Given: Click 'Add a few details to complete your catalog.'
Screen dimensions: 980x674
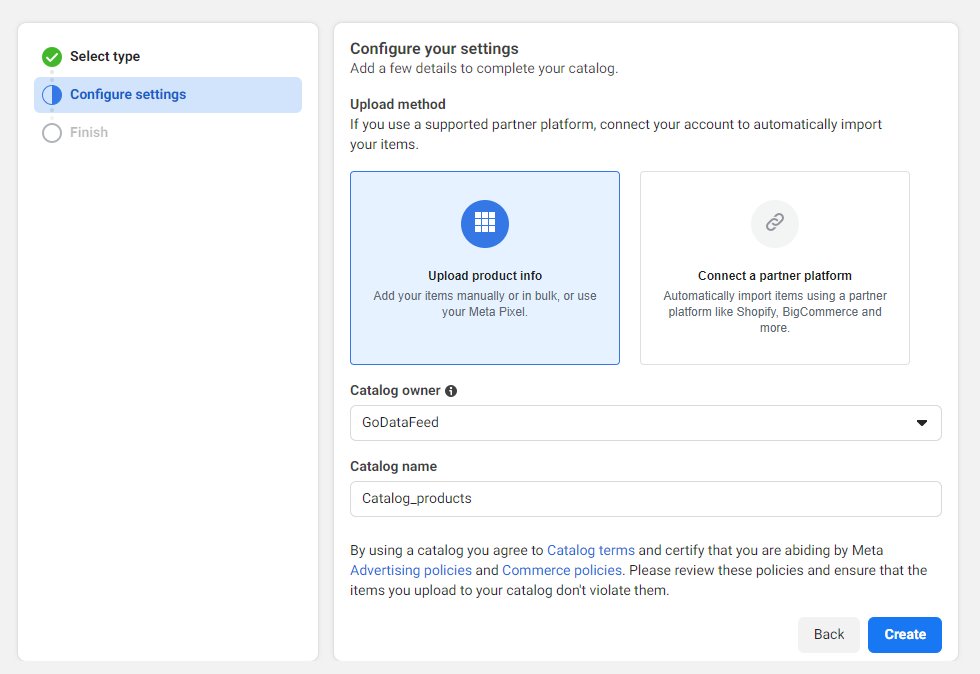Looking at the screenshot, I should [x=484, y=68].
